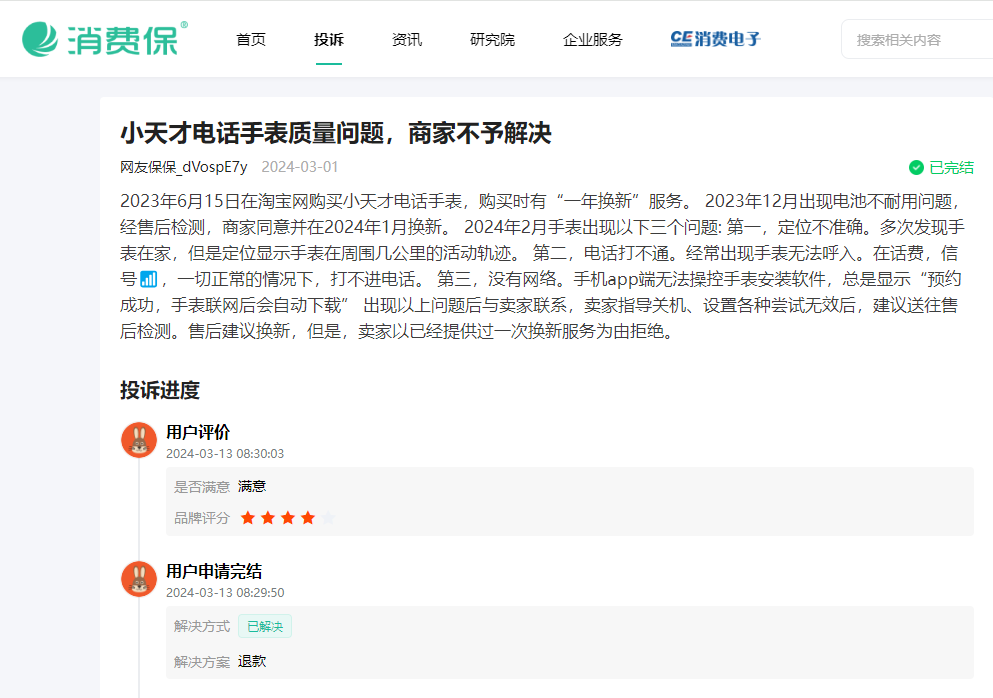Click the second star of 品牌评分
The width and height of the screenshot is (993, 698).
(268, 518)
